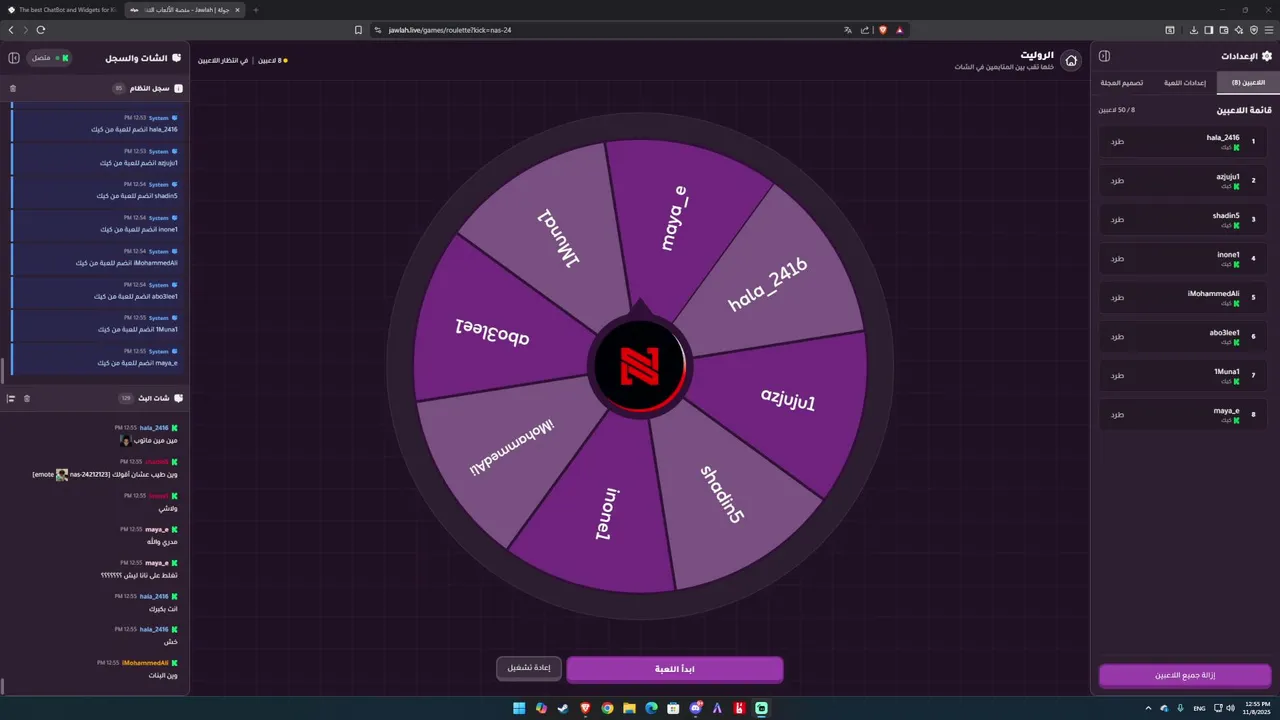Clear the system log with its trash icon
Viewport: 1280px width, 720px height.
click(x=13, y=89)
